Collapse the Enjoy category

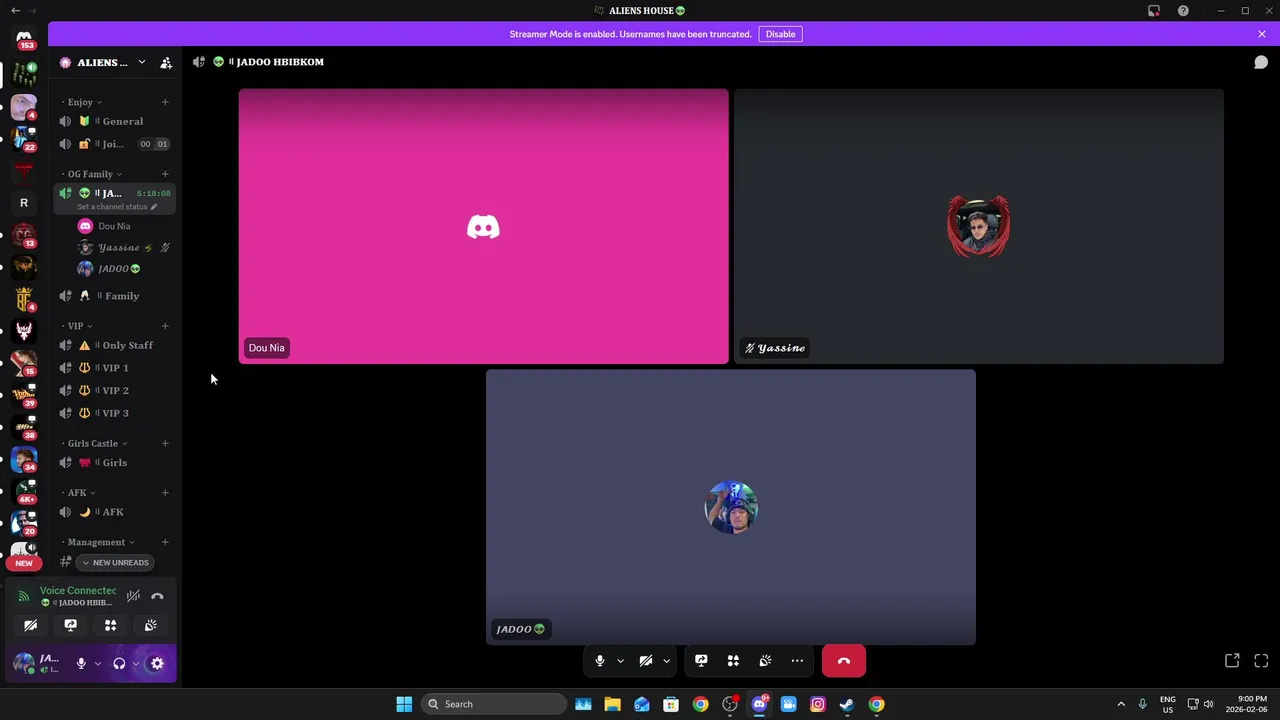click(x=84, y=102)
